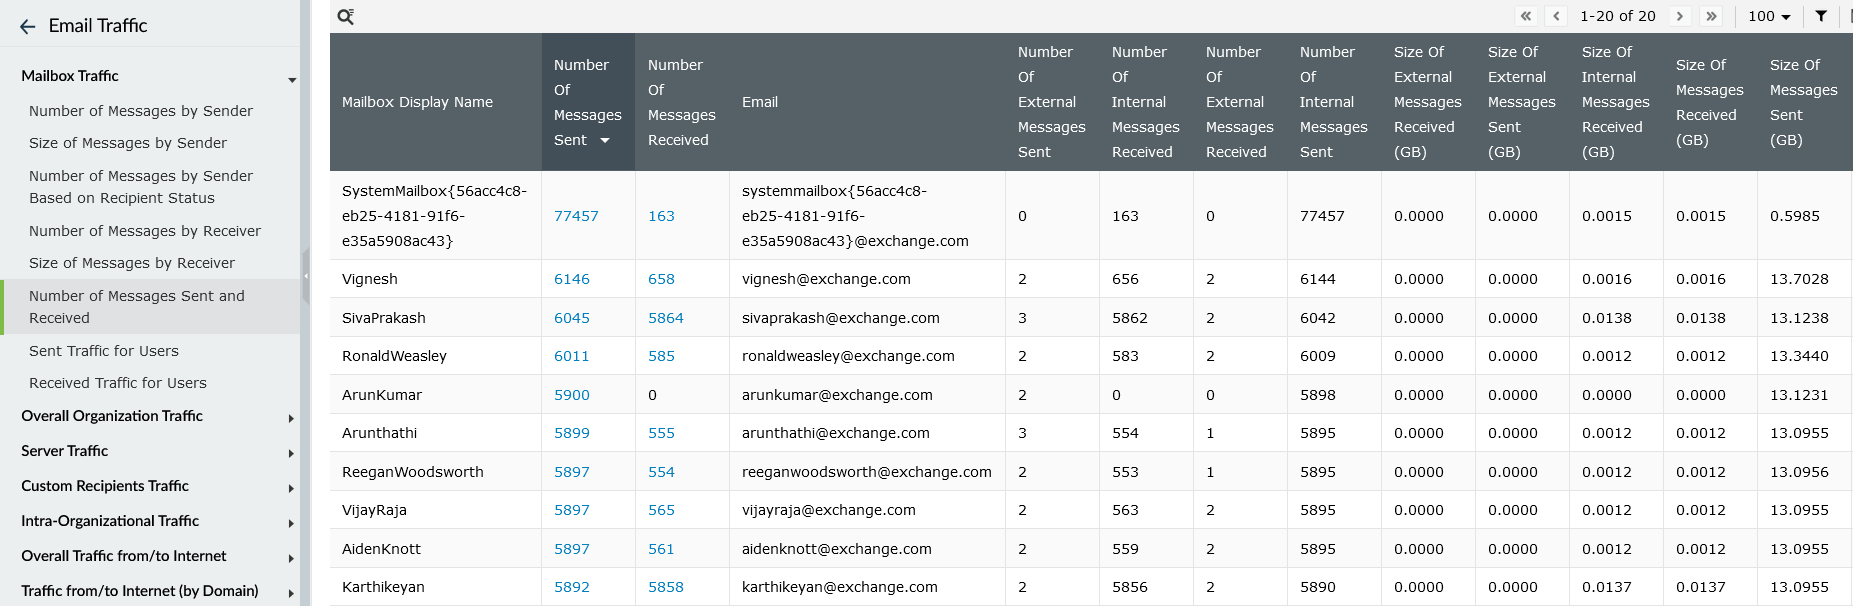Go to the first page of results

pos(1526,16)
